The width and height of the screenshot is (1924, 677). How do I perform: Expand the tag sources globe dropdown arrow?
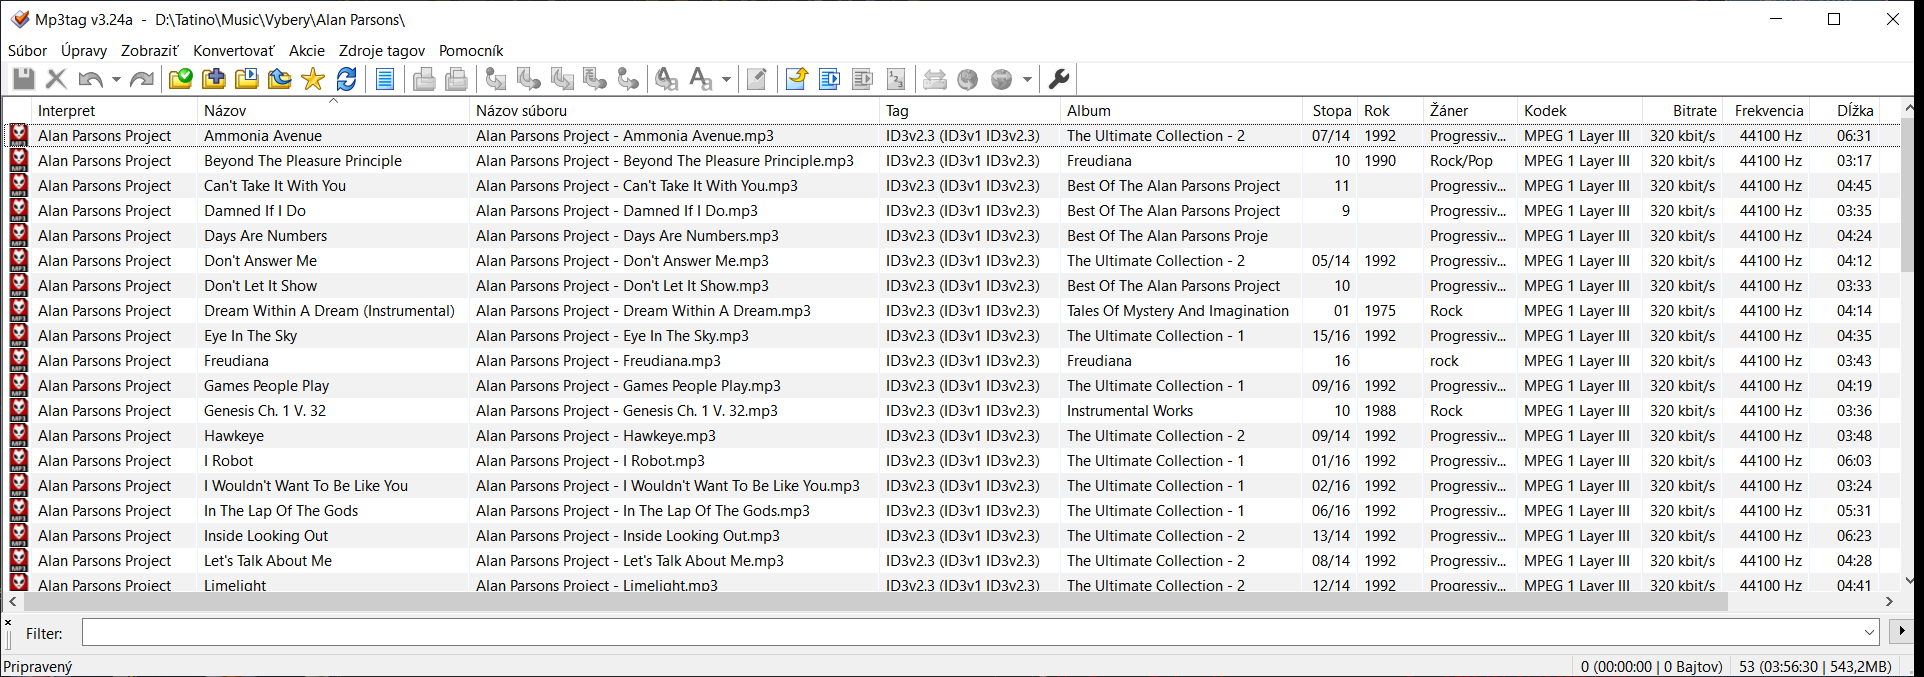pyautogui.click(x=1027, y=79)
